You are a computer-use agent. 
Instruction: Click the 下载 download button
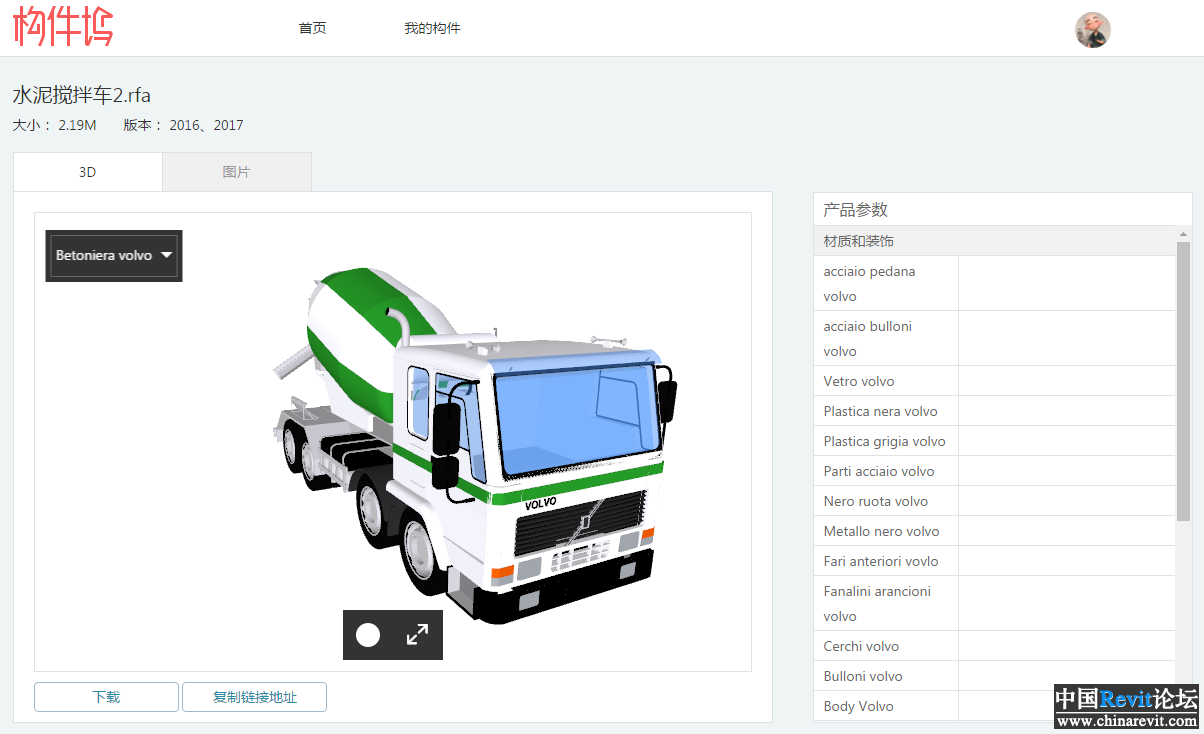tap(106, 697)
